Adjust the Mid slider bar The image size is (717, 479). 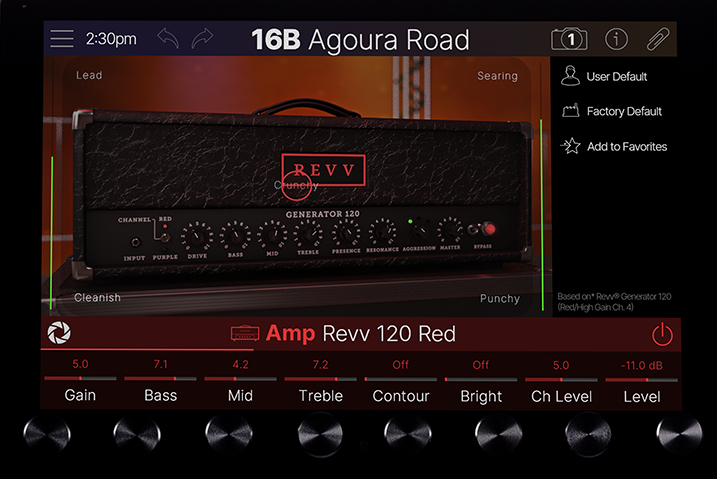tap(241, 379)
